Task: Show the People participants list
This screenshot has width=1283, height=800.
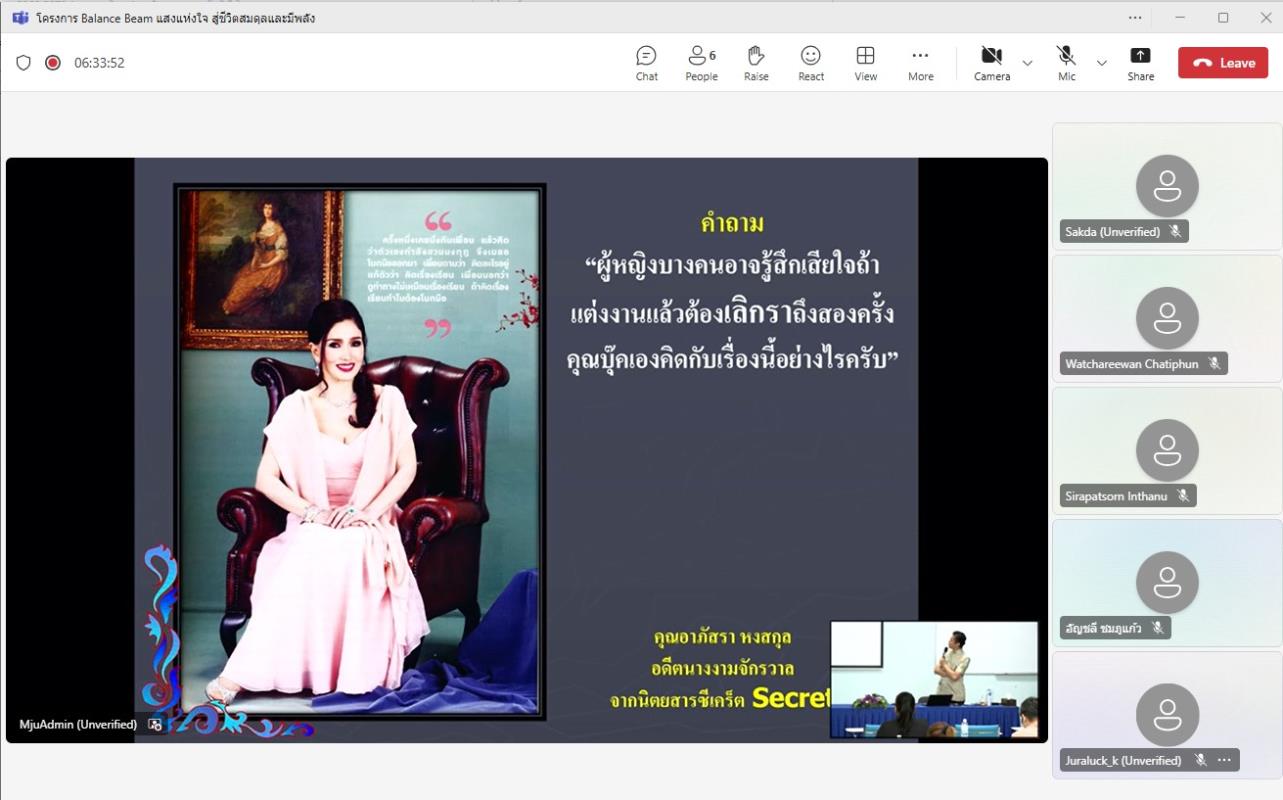Action: (x=701, y=63)
